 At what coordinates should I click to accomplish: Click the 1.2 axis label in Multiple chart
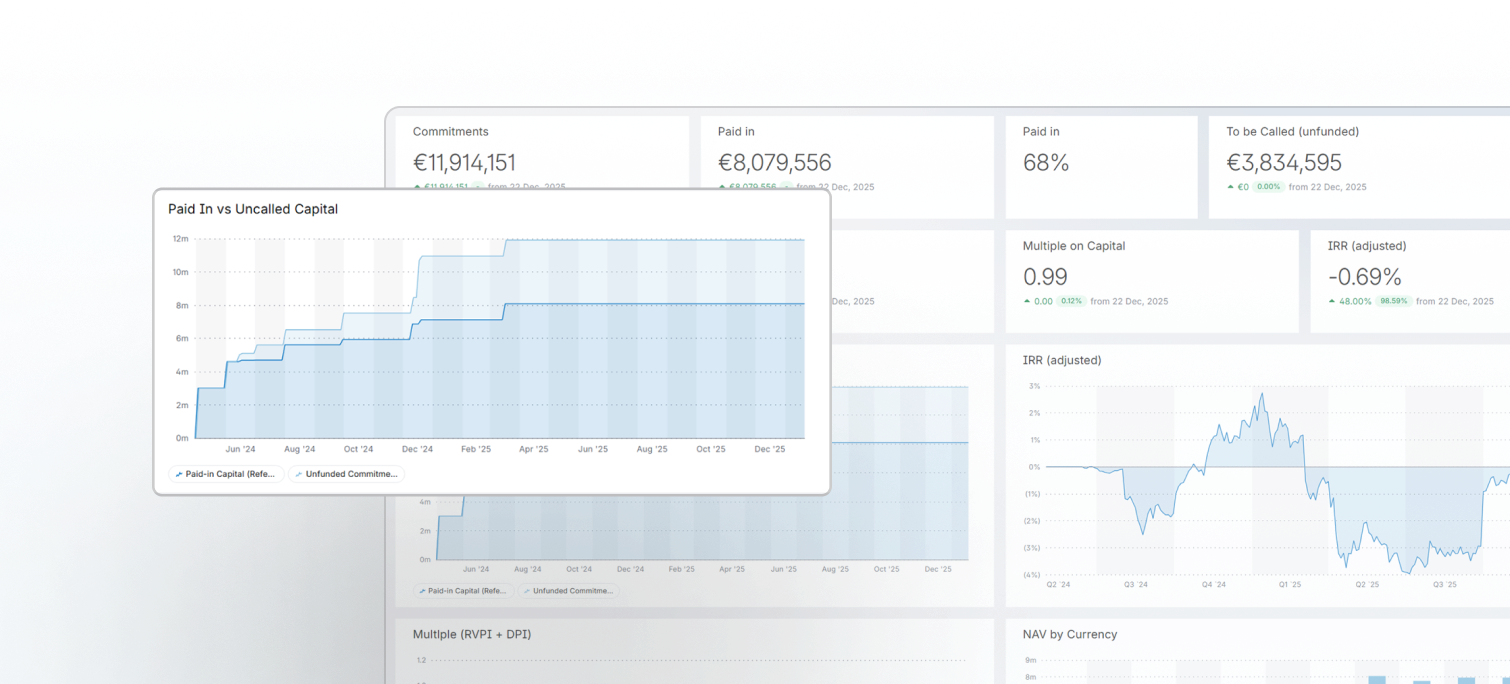click(x=421, y=660)
